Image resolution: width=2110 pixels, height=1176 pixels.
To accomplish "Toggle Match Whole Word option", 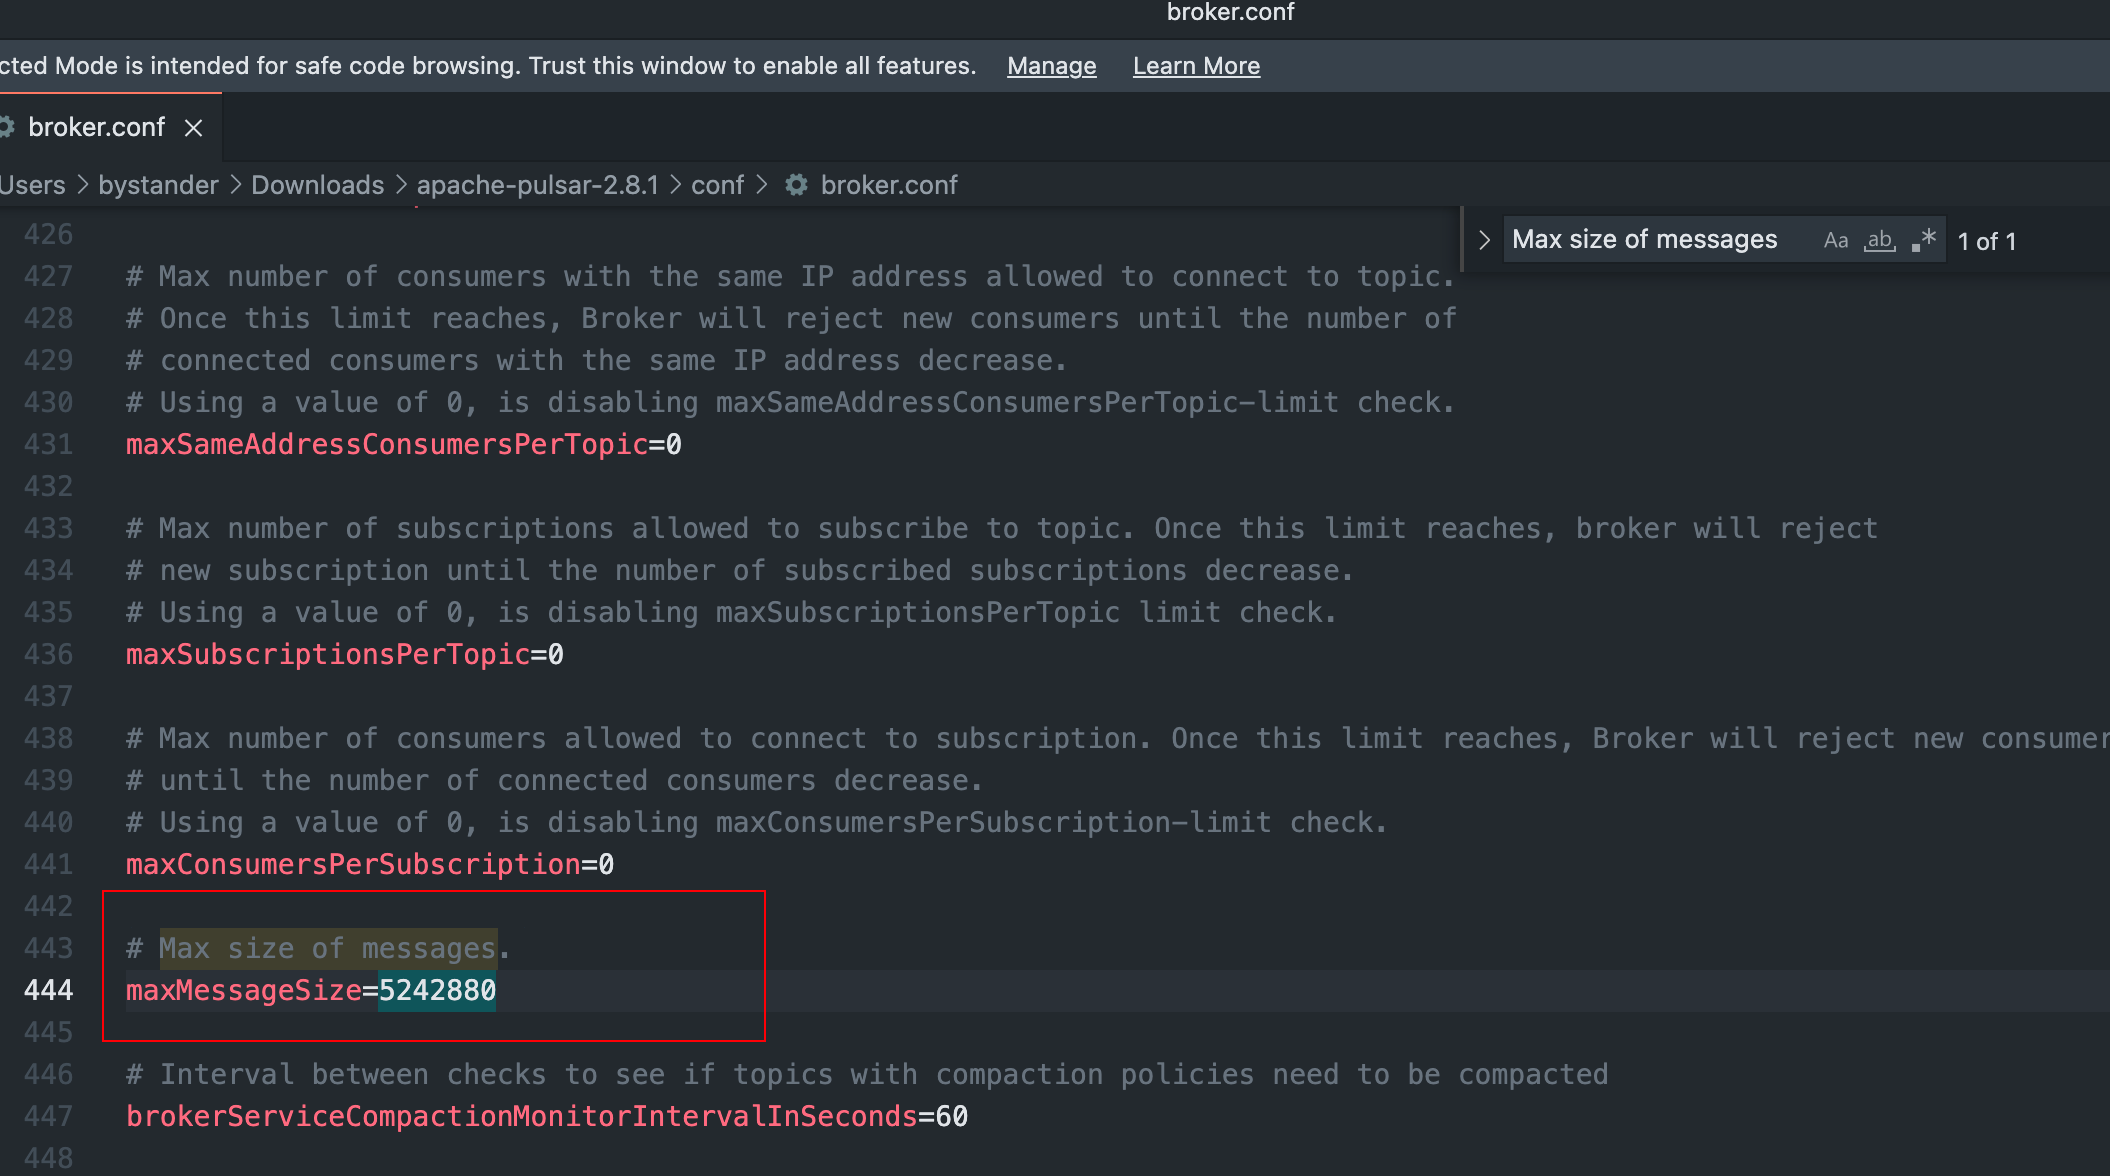I will click(1879, 240).
